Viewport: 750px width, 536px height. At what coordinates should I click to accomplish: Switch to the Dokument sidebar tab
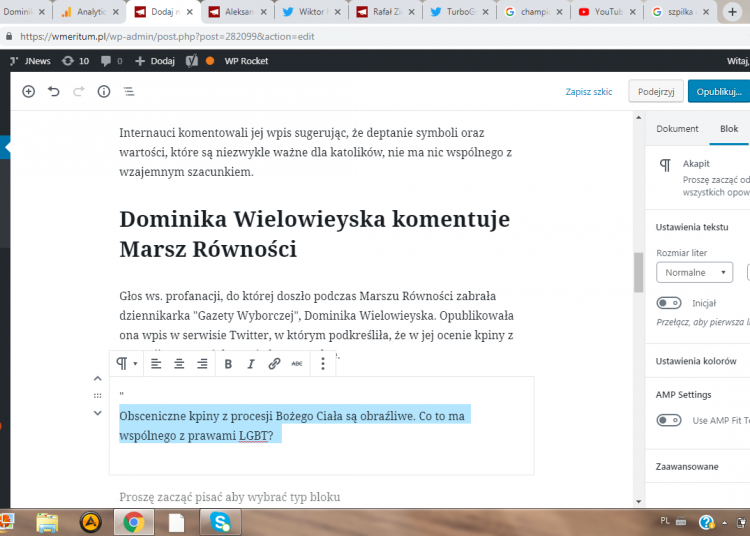(x=677, y=129)
